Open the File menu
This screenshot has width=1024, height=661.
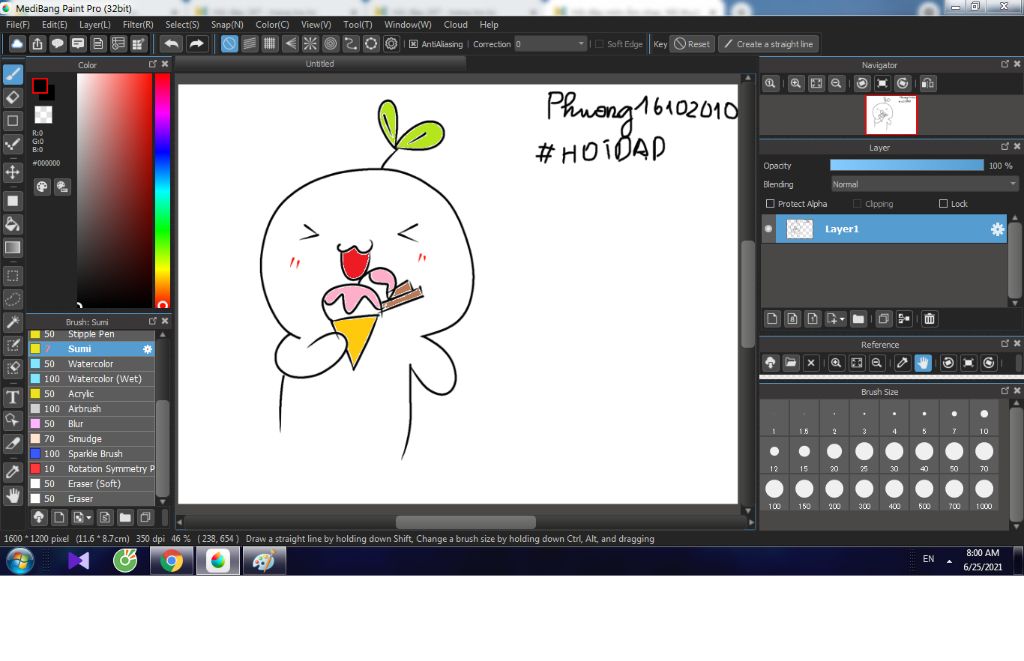point(18,24)
